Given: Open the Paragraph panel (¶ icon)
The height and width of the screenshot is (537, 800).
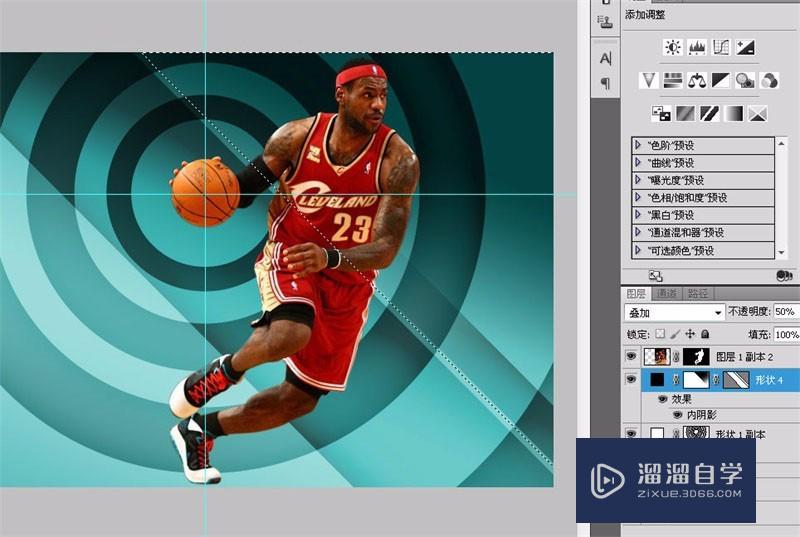Looking at the screenshot, I should click(606, 83).
